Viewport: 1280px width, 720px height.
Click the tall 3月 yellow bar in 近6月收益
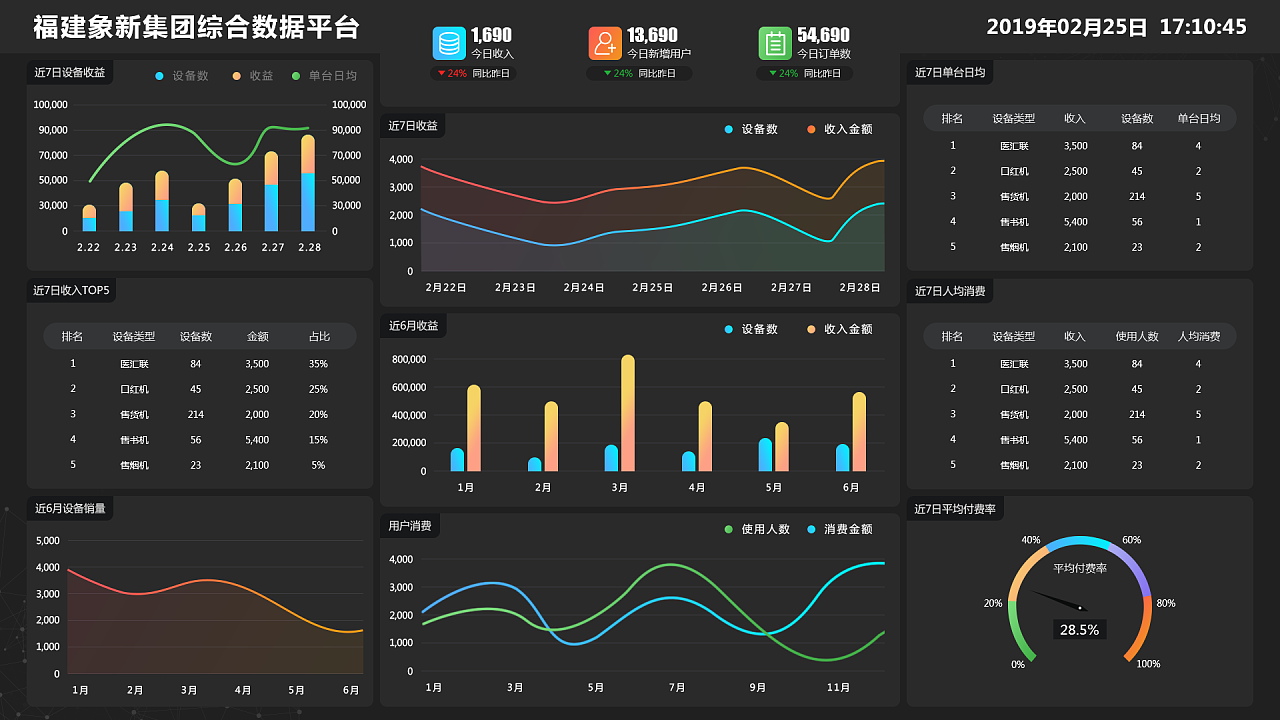point(628,413)
